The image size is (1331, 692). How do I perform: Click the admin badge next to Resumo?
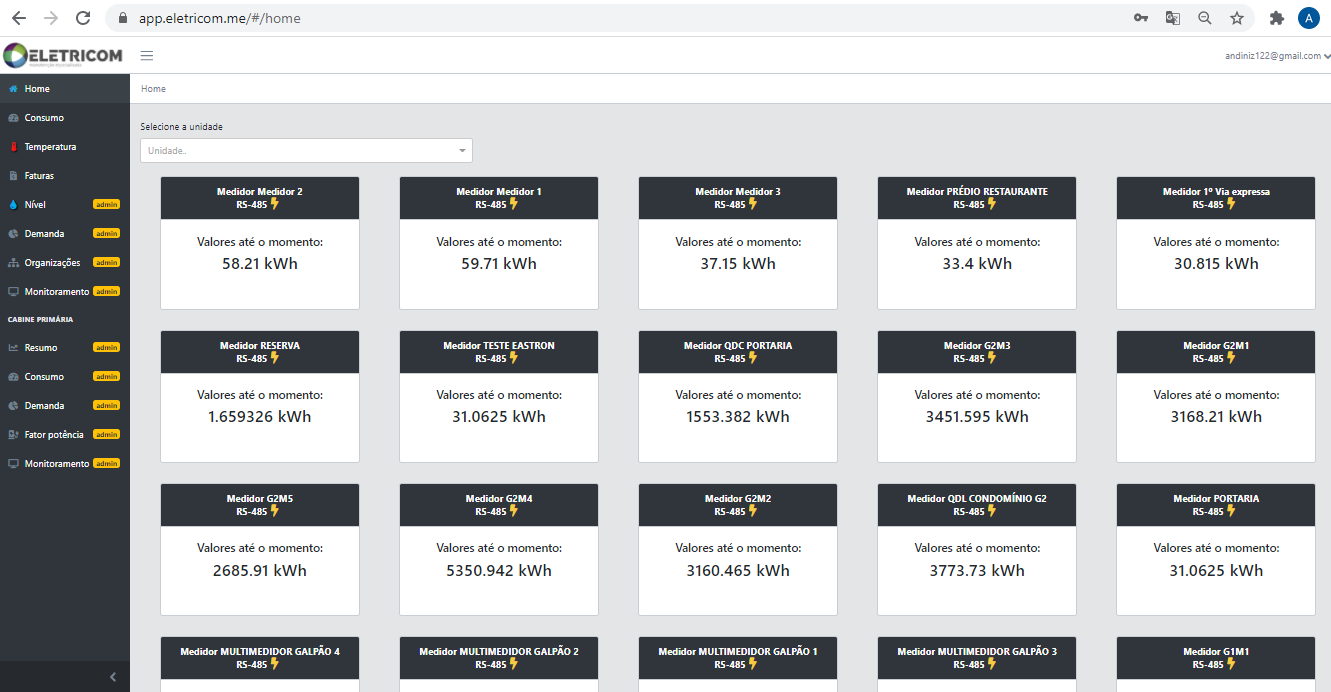click(x=106, y=347)
